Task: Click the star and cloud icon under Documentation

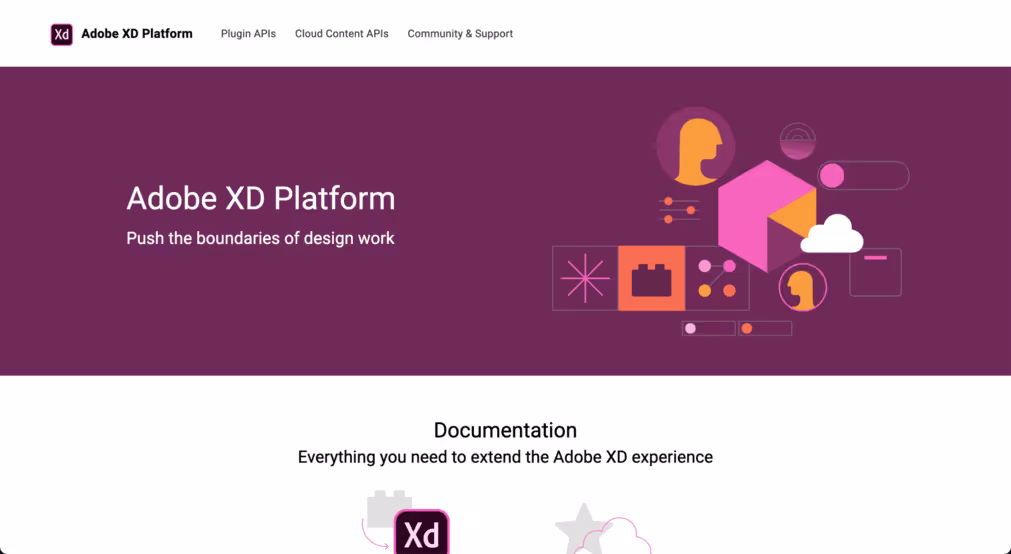Action: click(603, 529)
